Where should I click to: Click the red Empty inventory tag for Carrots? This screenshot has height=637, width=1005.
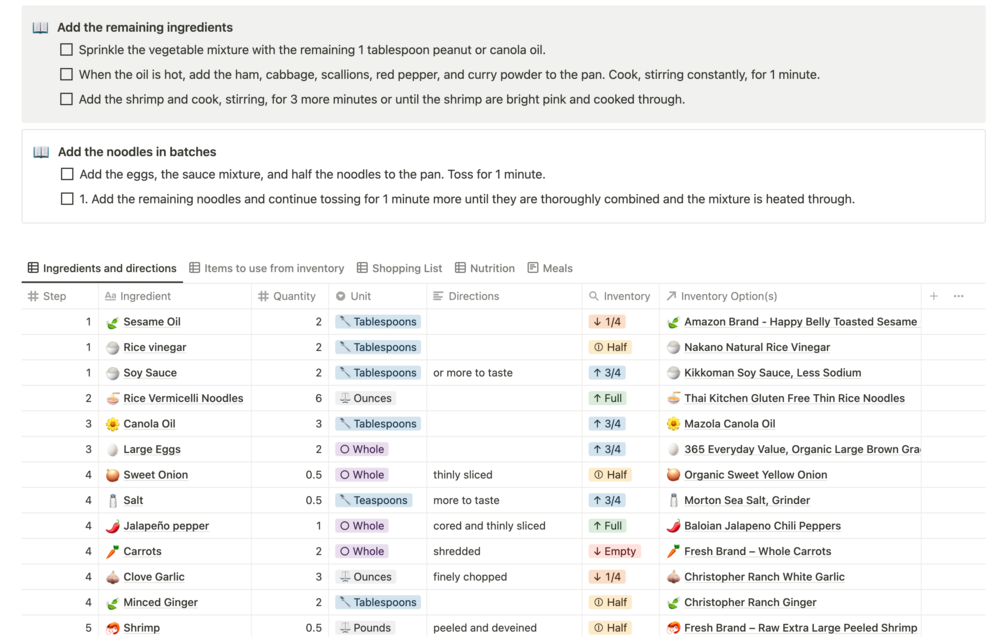(614, 551)
